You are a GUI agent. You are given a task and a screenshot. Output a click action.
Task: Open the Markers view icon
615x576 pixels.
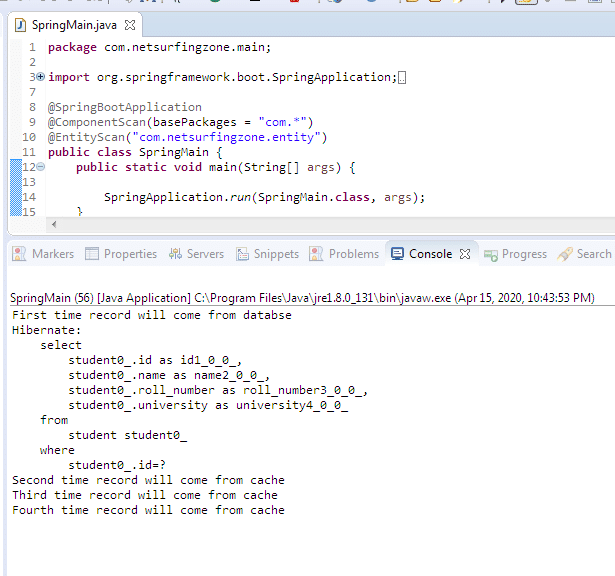click(x=19, y=254)
